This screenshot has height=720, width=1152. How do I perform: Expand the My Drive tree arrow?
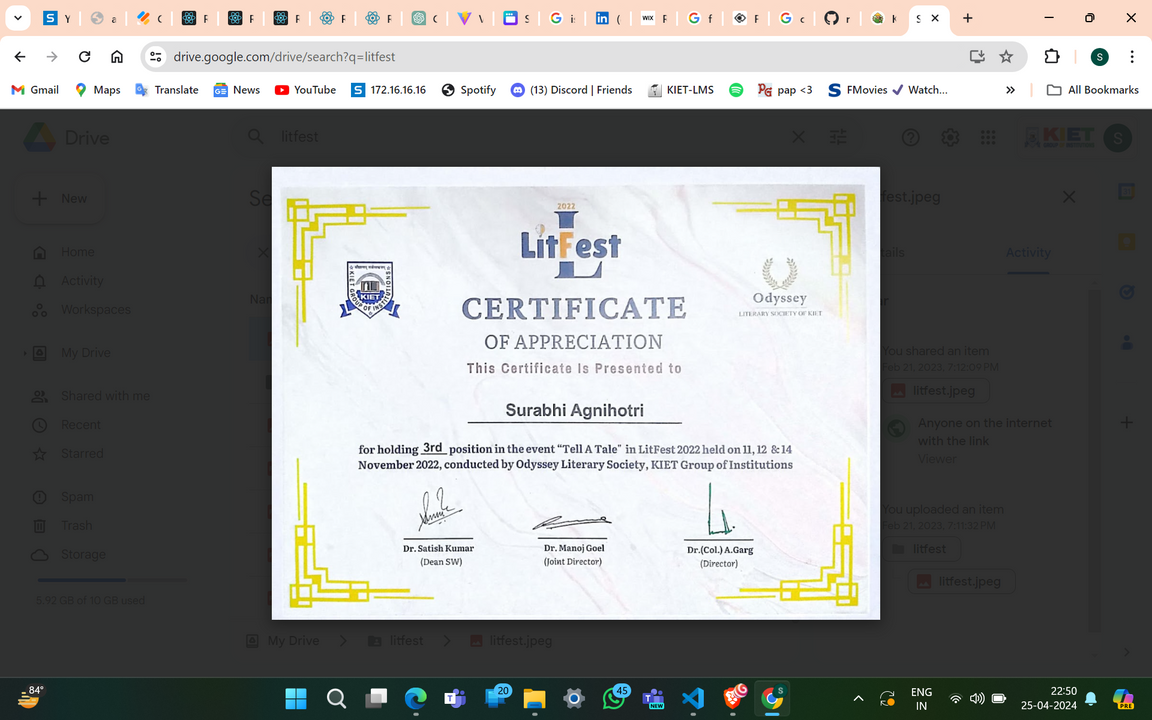[x=25, y=353]
